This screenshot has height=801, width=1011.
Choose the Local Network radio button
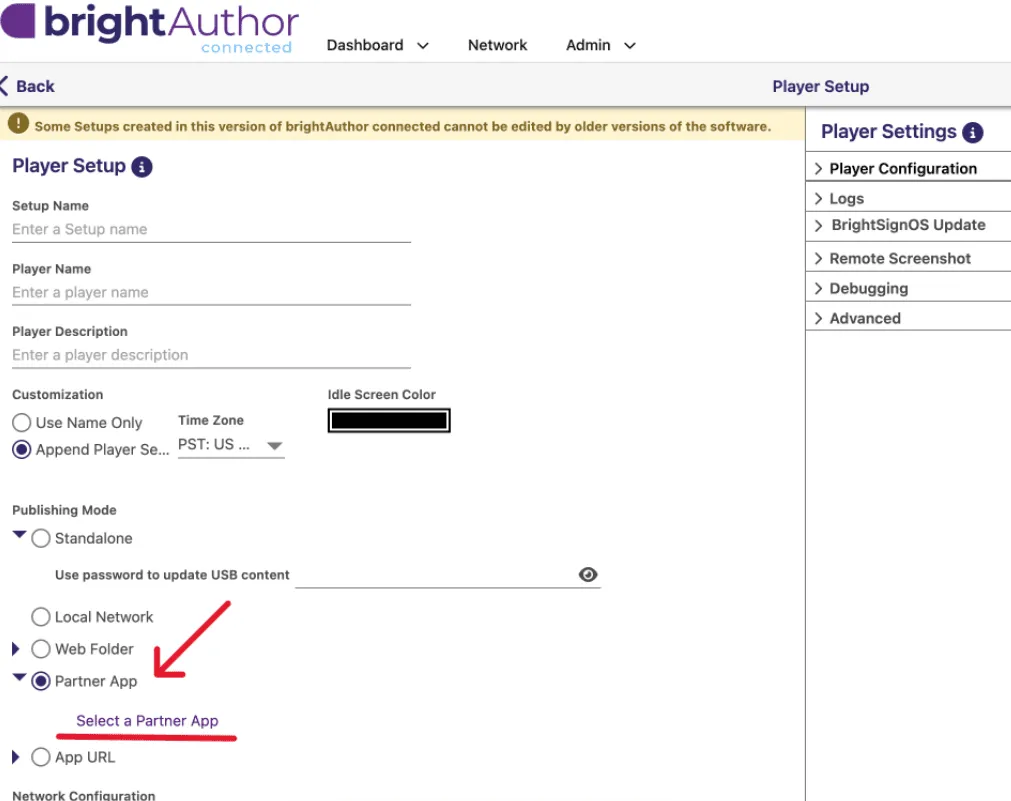tap(41, 617)
